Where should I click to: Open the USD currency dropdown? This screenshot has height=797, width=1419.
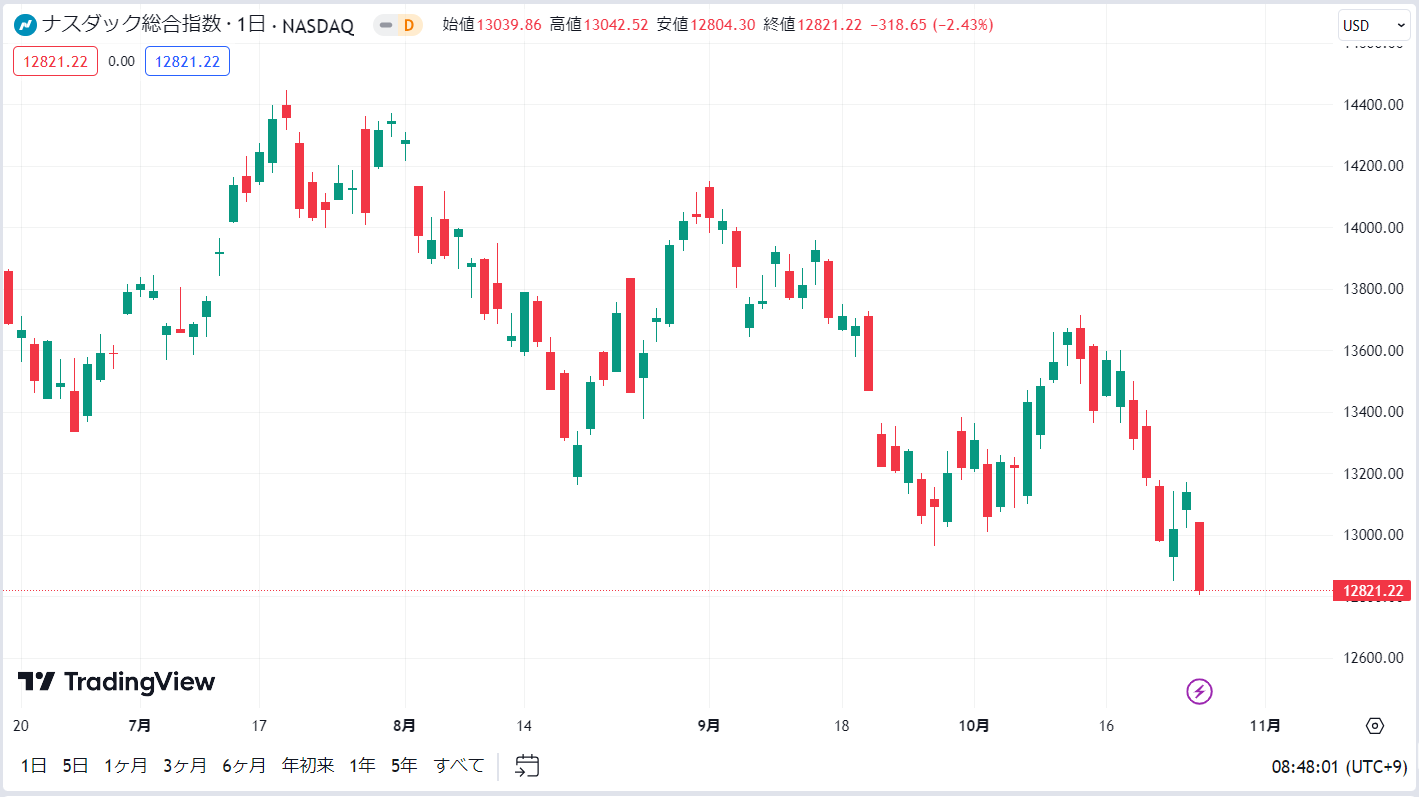coord(1374,26)
